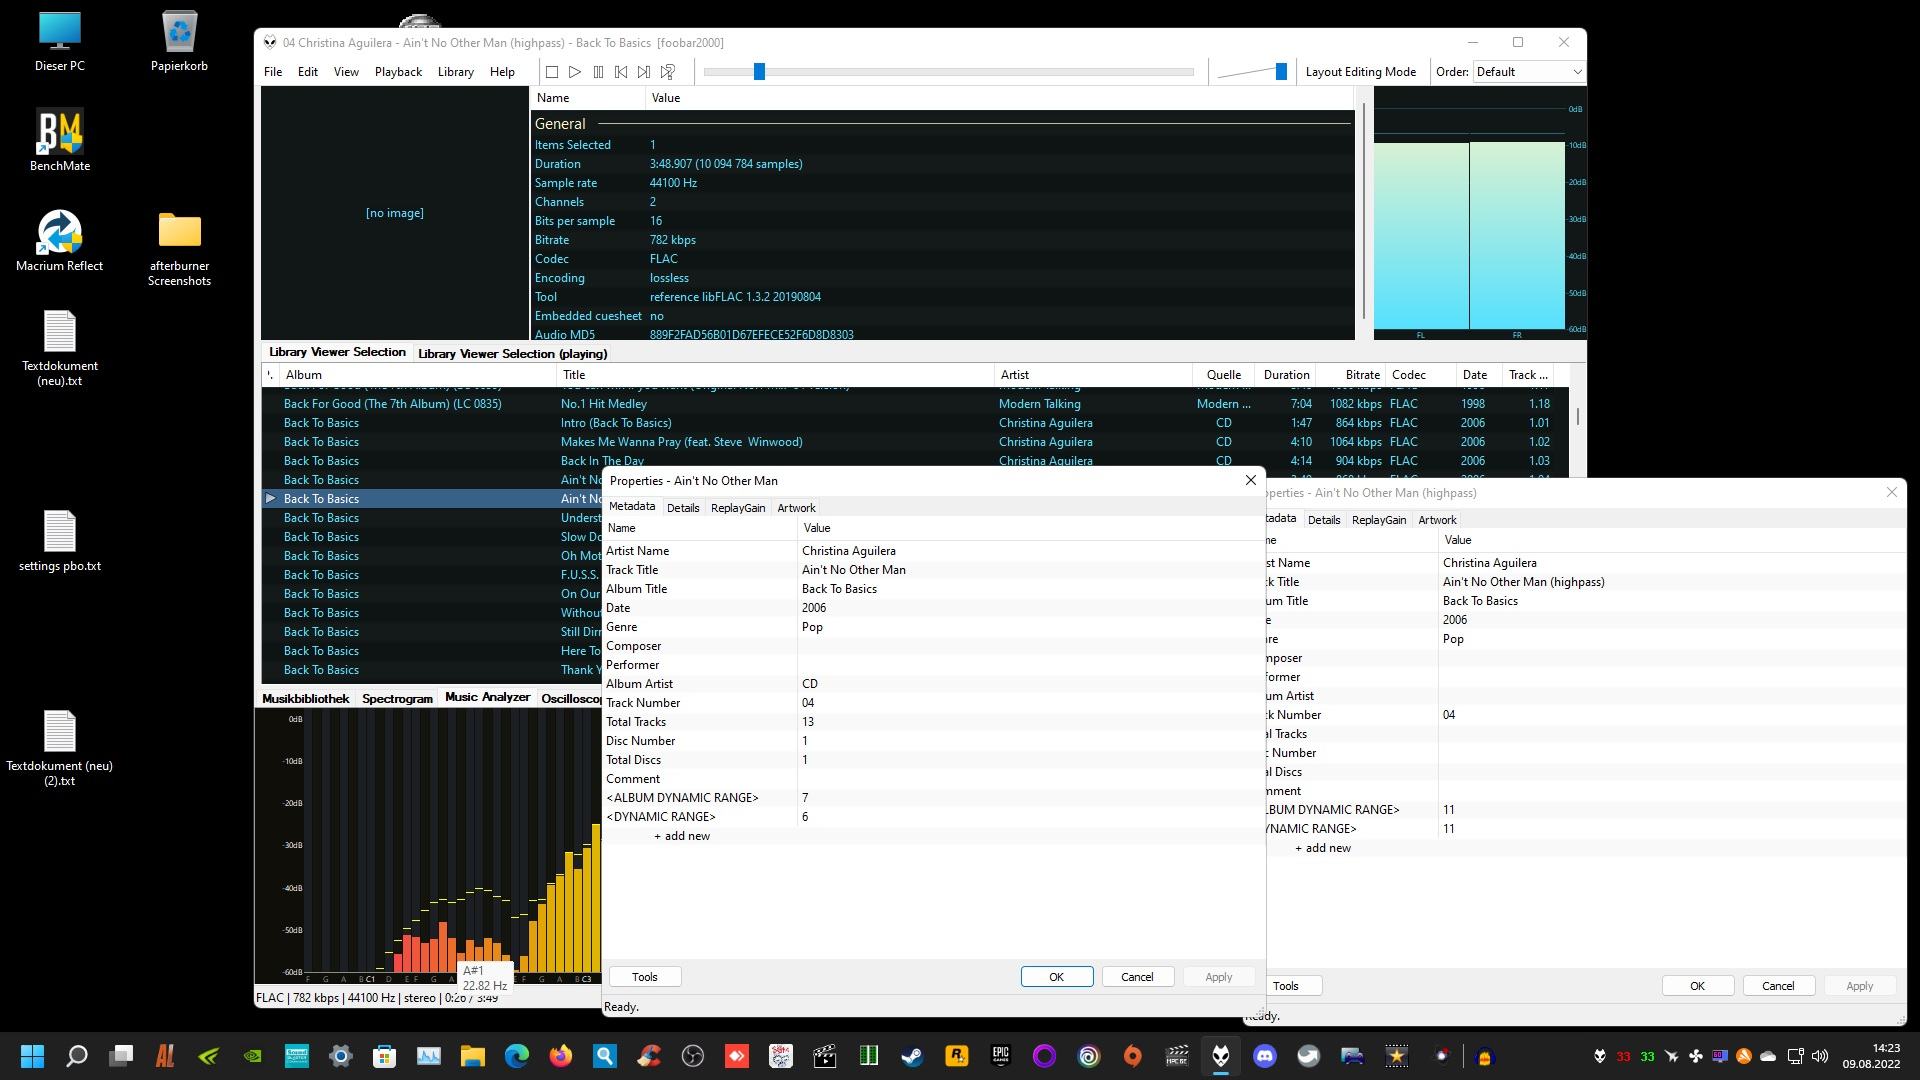
Task: Click Album Artist value 'CD' in front dialog
Action: (x=810, y=684)
